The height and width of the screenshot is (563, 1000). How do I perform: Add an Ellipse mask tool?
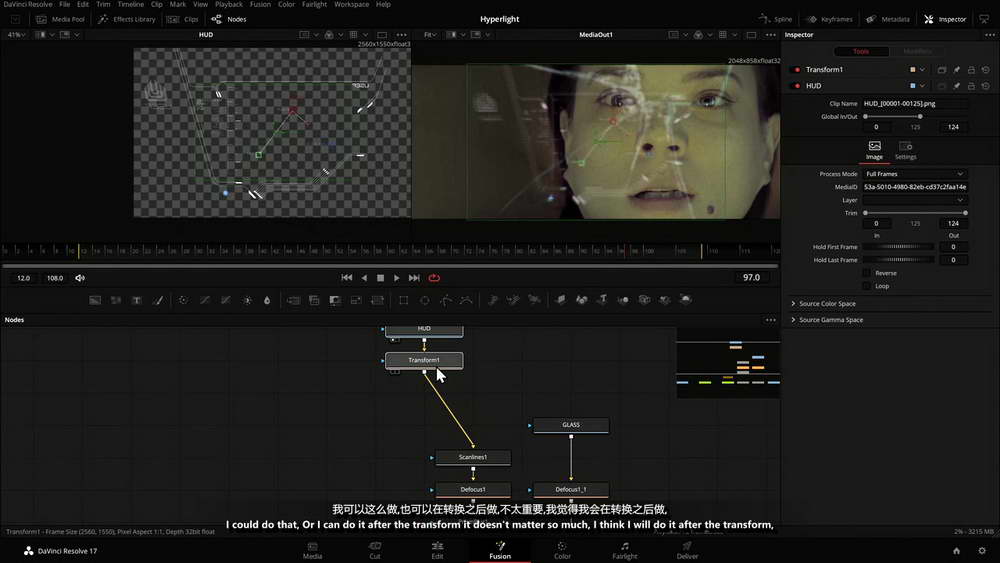pos(425,300)
